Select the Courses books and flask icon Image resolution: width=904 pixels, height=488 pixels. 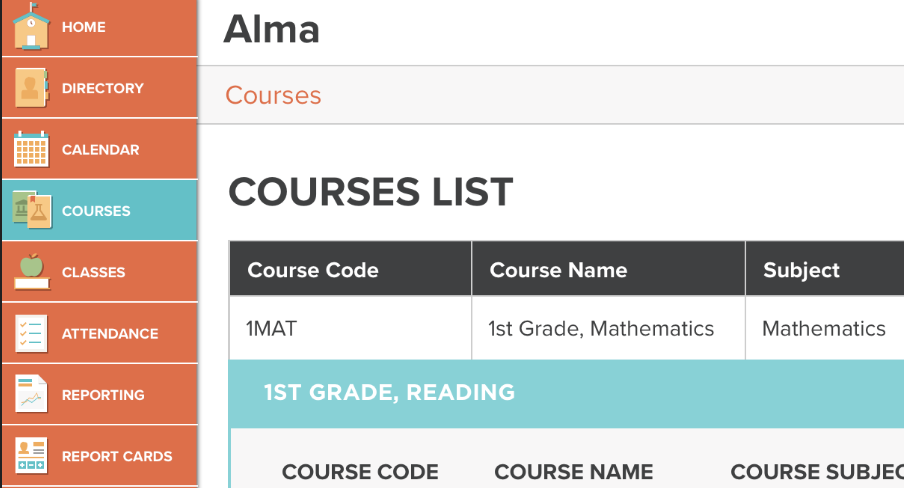click(31, 211)
